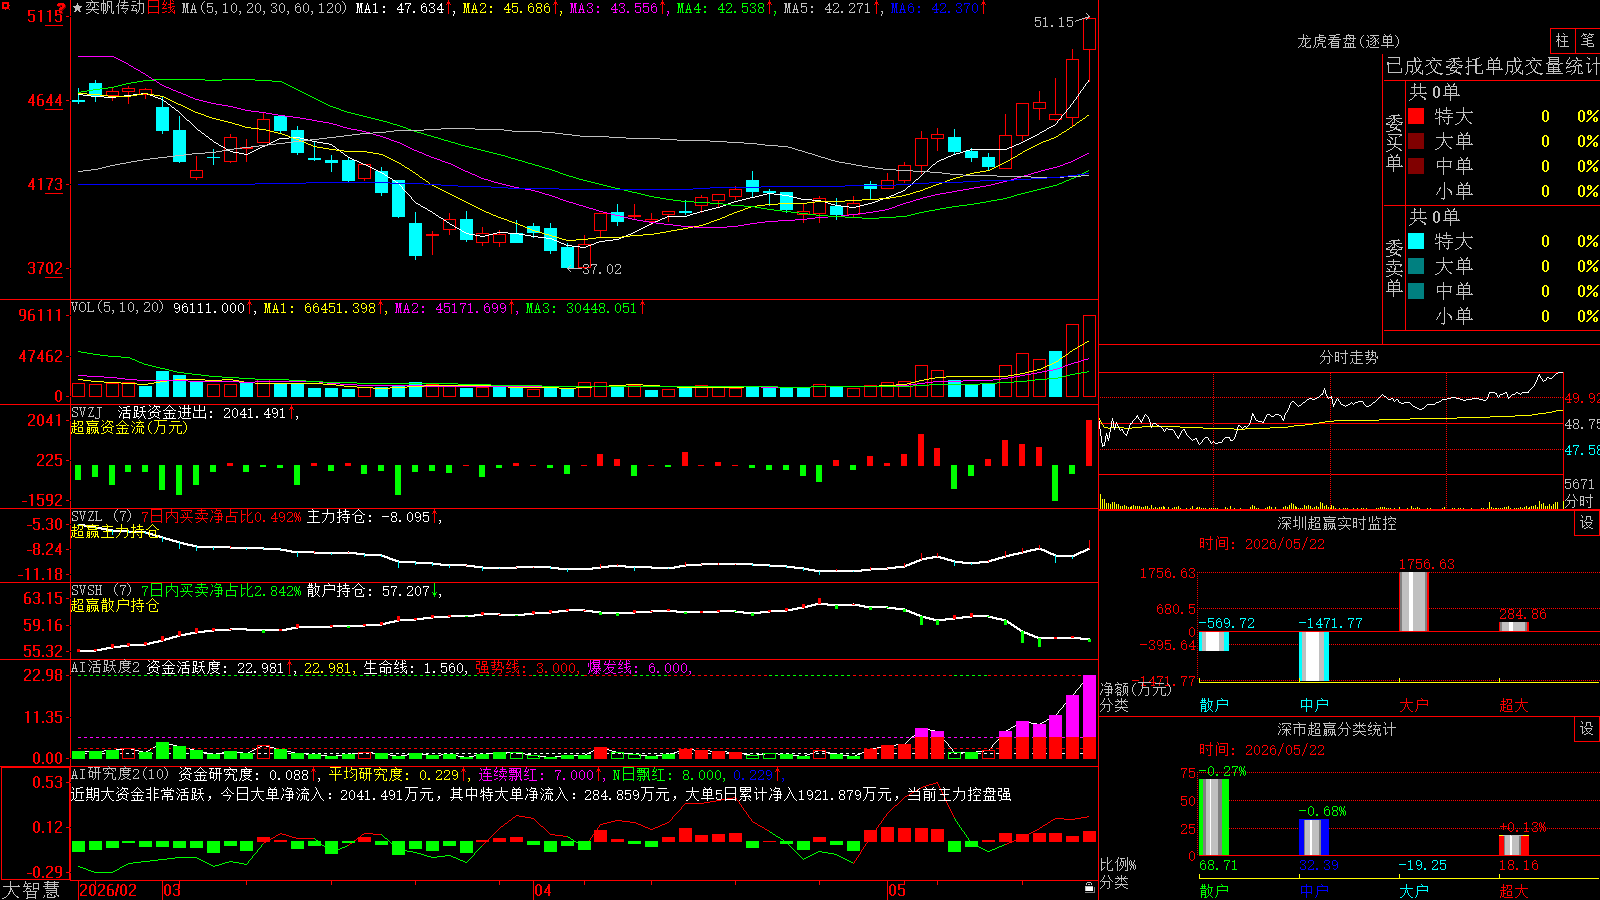Click the 分时走势 panel title
The width and height of the screenshot is (1600, 900).
(x=1348, y=357)
